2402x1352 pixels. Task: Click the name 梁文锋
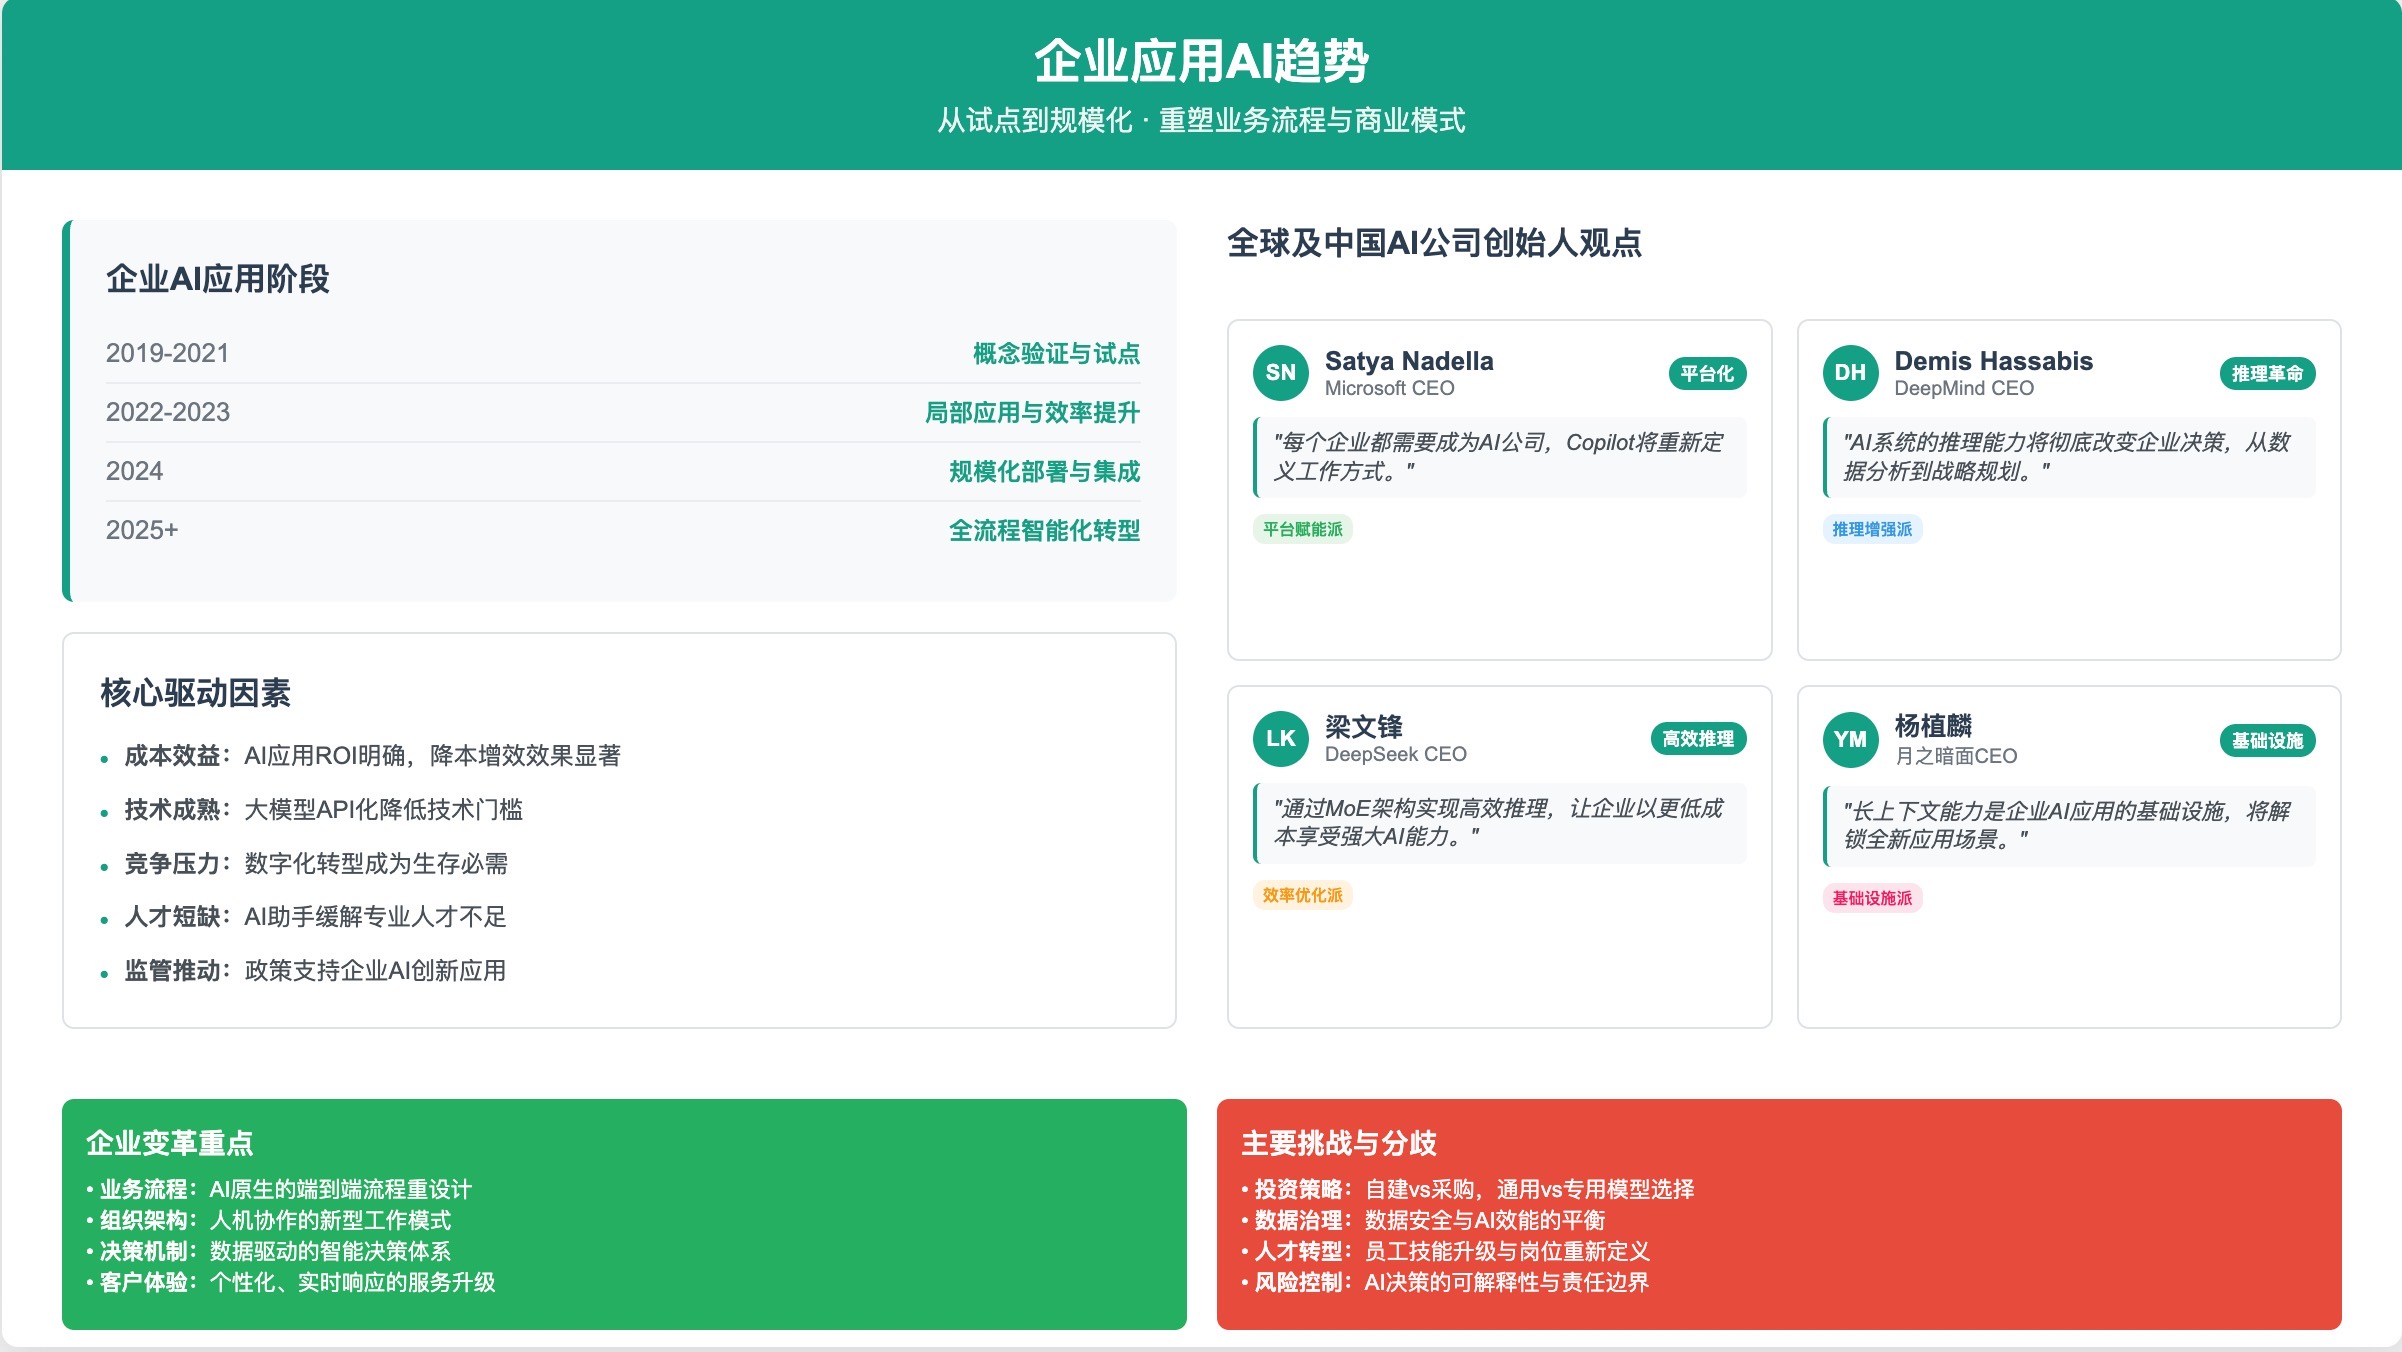coord(1363,726)
